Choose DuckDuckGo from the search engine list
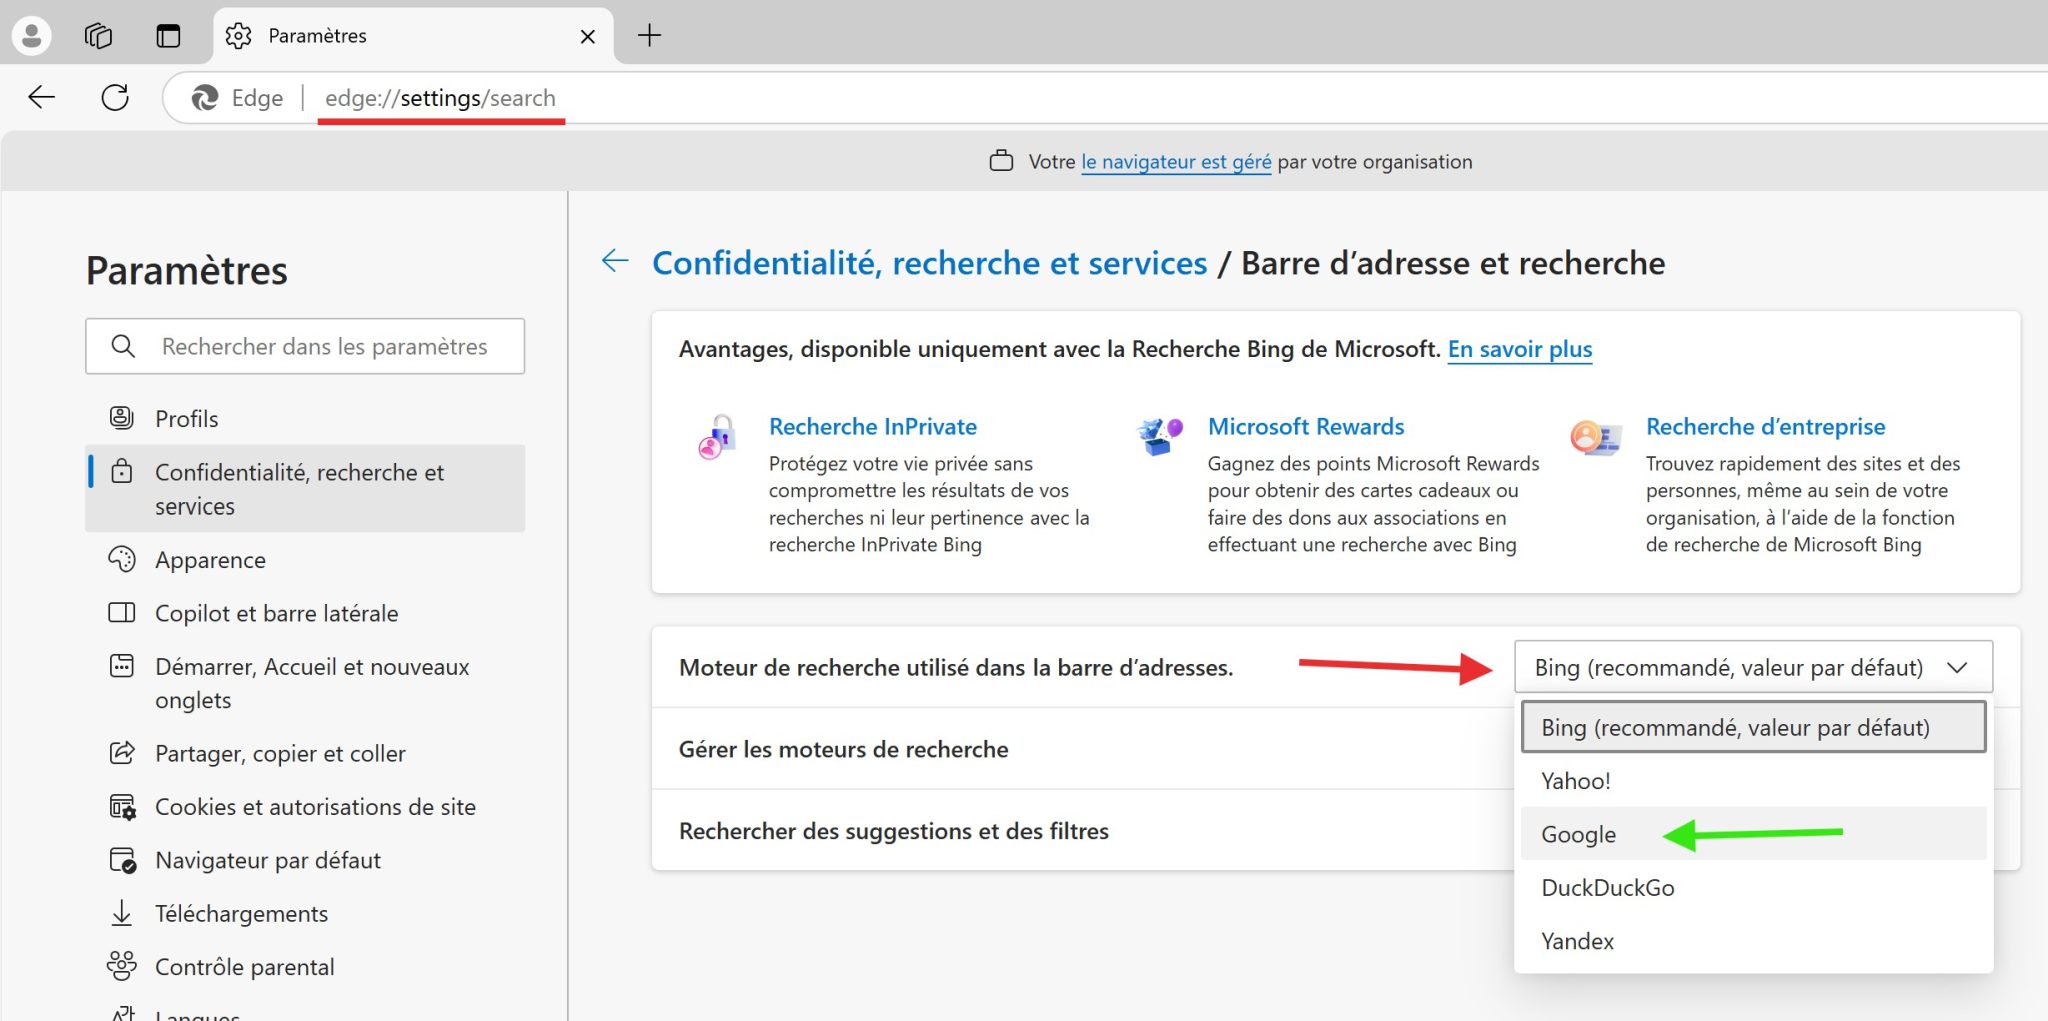This screenshot has height=1021, width=2048. pyautogui.click(x=1608, y=887)
